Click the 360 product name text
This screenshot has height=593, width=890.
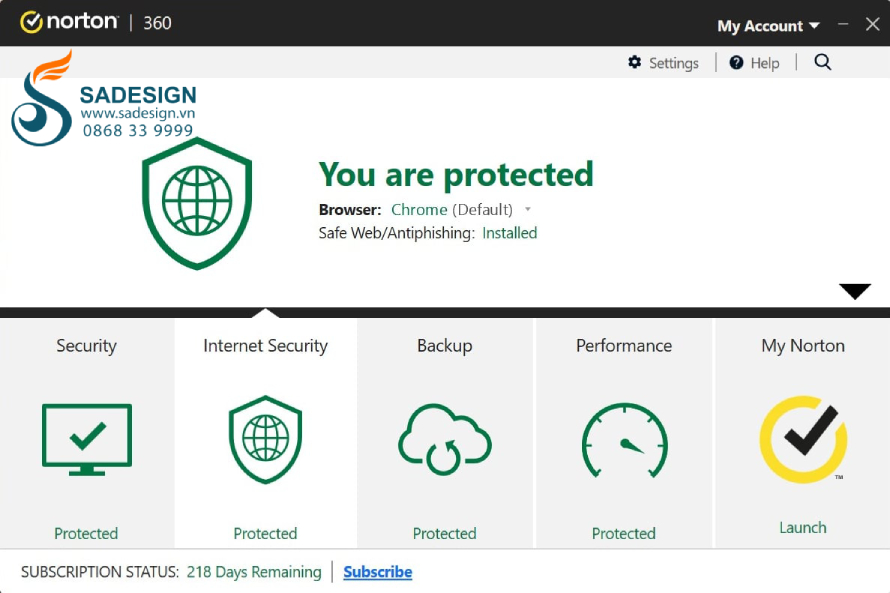[157, 23]
